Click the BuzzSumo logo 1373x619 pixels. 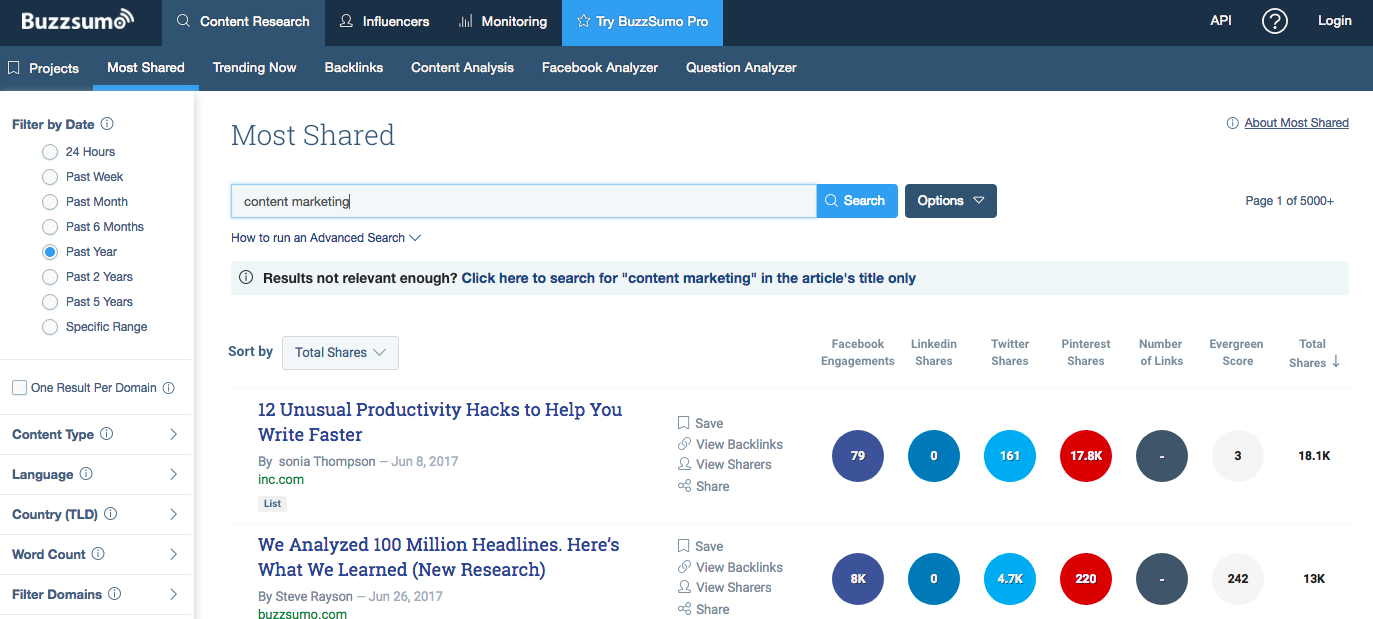(x=78, y=20)
